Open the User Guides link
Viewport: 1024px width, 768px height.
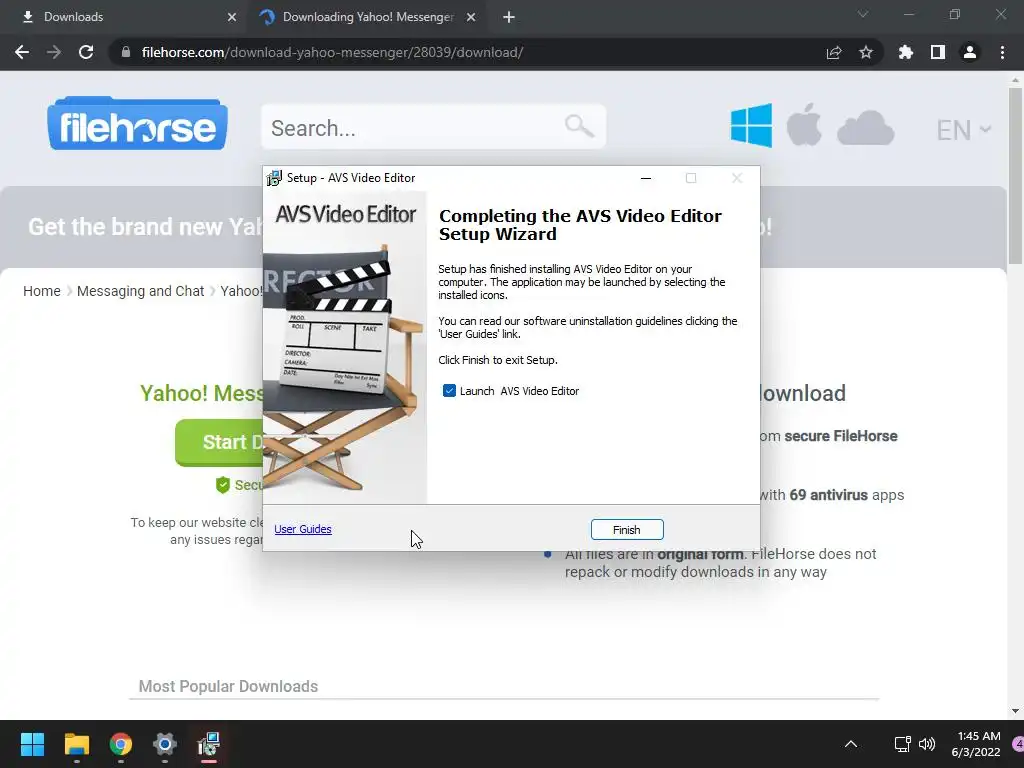303,529
